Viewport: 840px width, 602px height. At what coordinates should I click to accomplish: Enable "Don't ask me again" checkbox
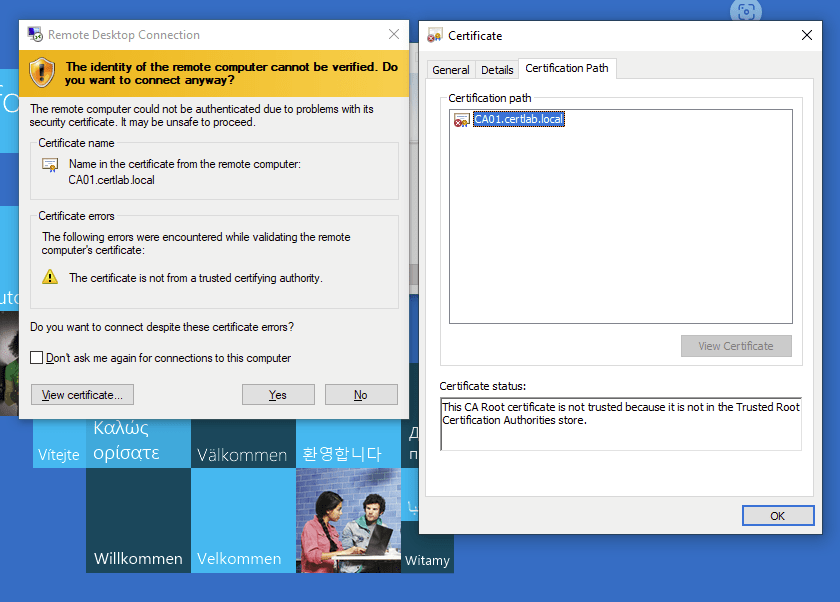coord(37,358)
